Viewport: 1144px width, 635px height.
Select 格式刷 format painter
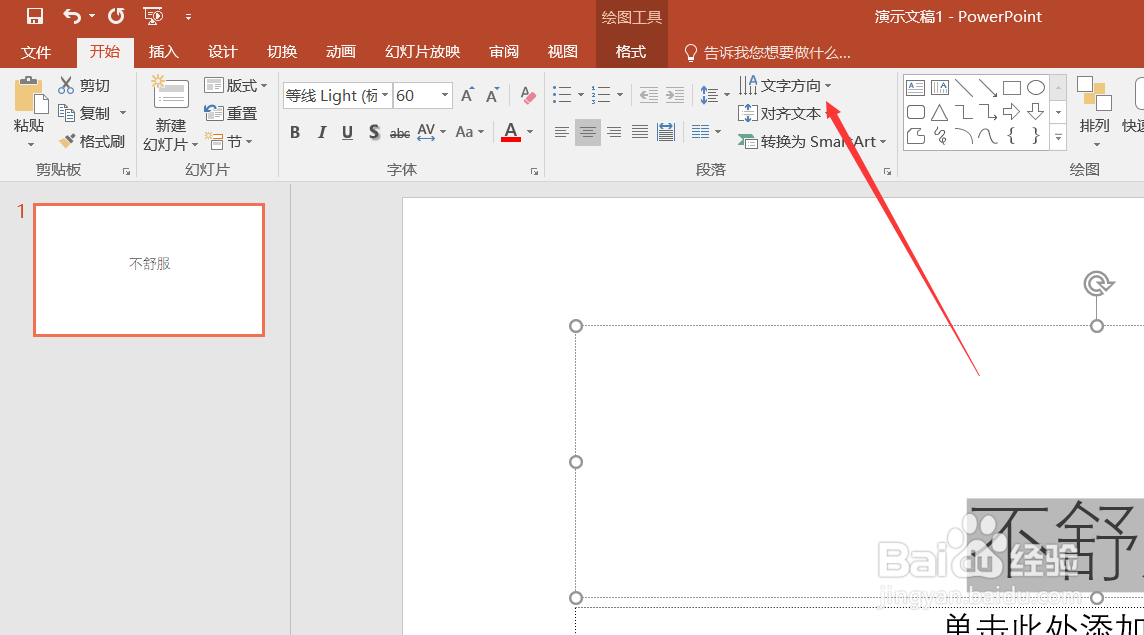[92, 141]
